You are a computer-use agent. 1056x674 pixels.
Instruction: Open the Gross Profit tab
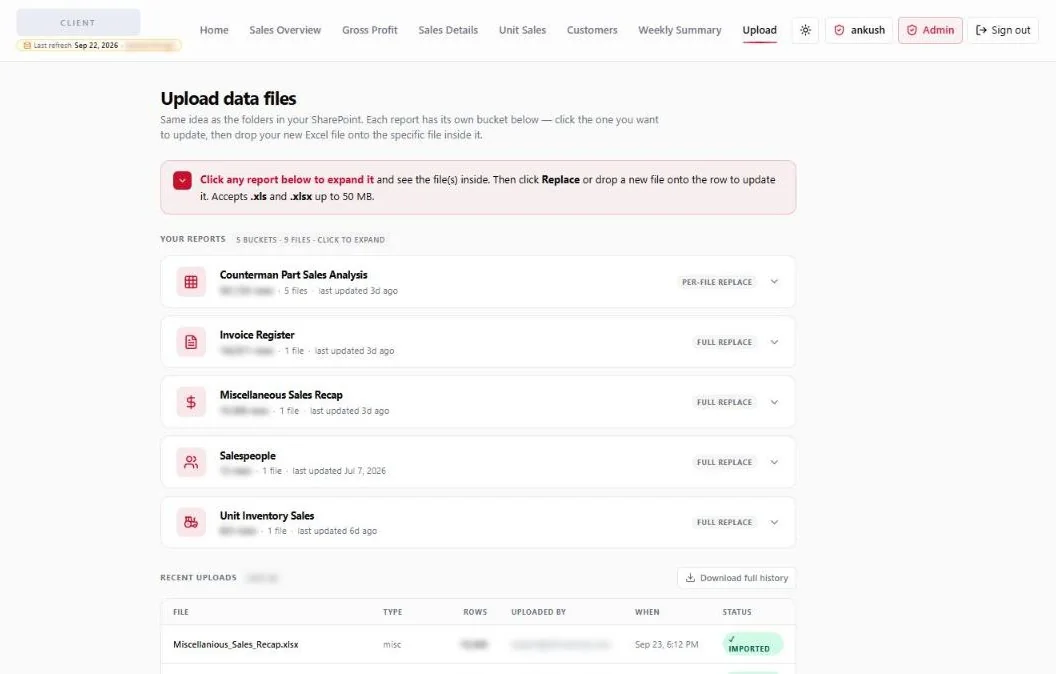(x=370, y=30)
